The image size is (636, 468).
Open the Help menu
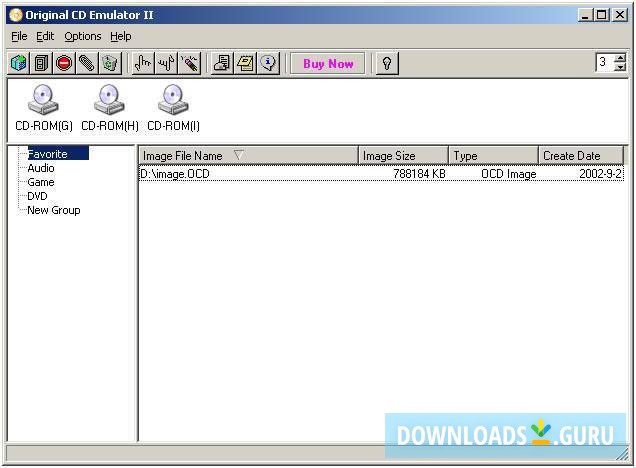(120, 36)
